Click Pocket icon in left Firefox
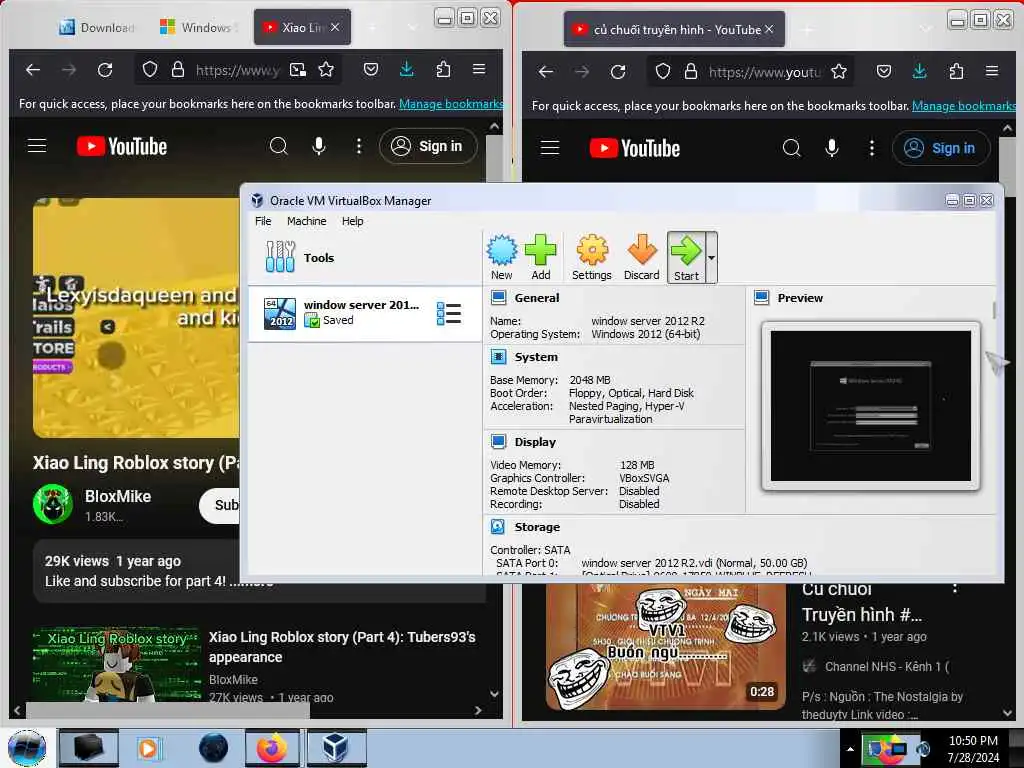 point(371,69)
